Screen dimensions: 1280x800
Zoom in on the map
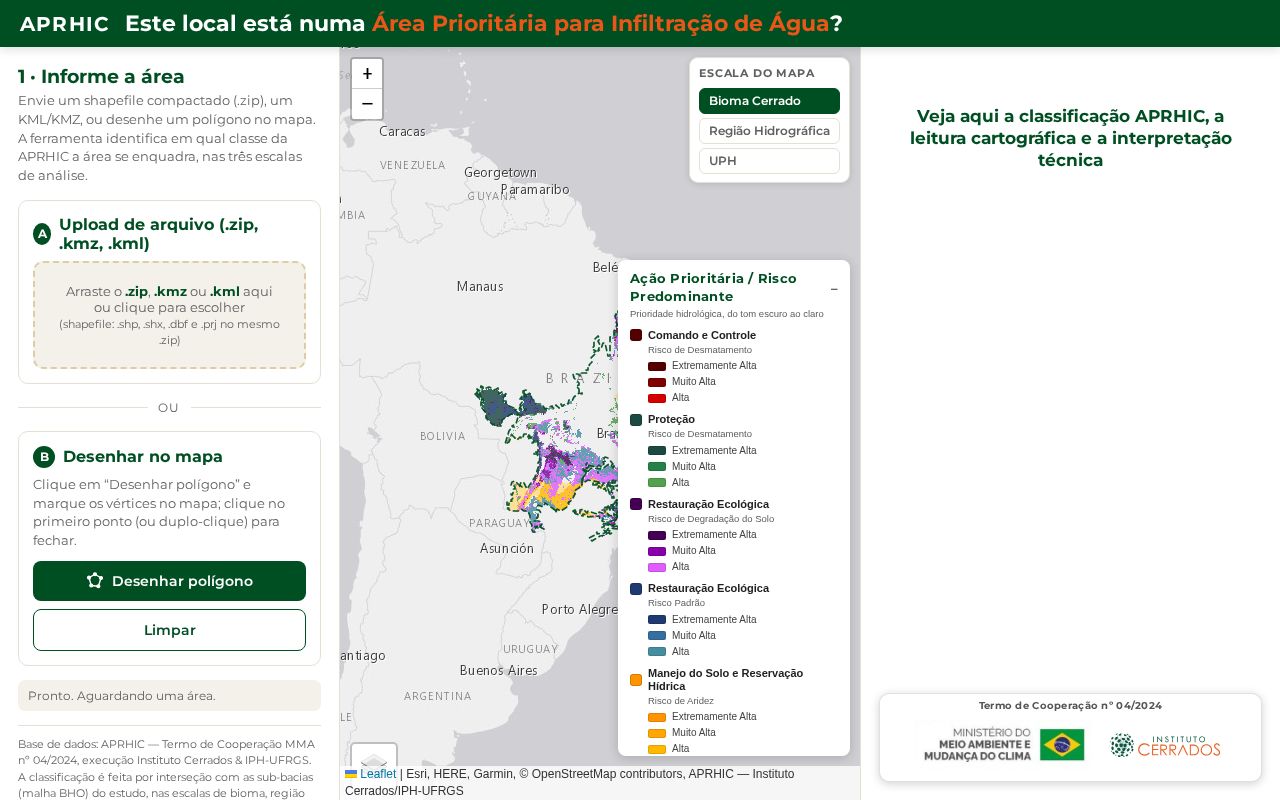point(367,74)
